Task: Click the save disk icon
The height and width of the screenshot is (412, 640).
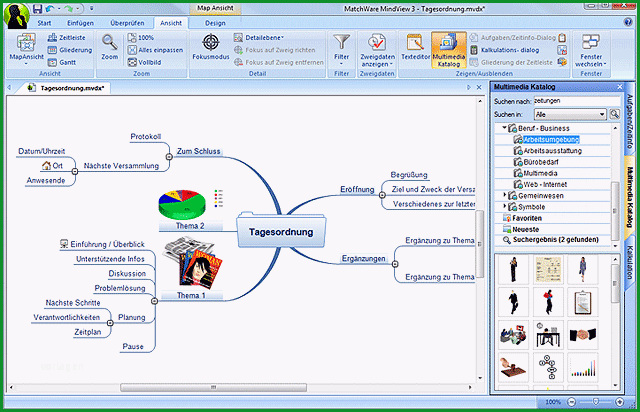Action: 38,8
